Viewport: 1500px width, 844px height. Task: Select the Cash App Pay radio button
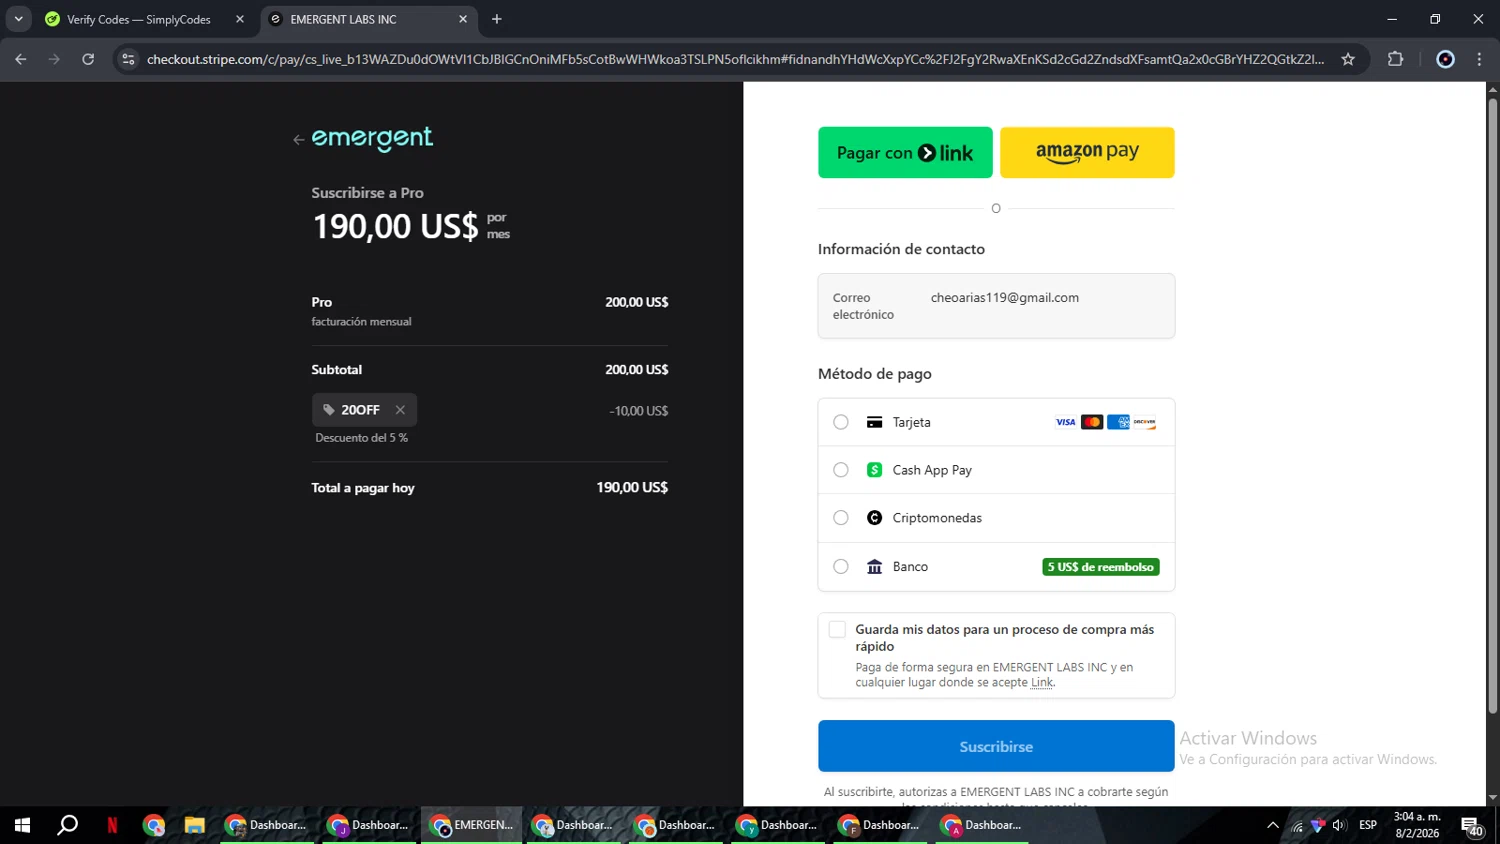841,470
